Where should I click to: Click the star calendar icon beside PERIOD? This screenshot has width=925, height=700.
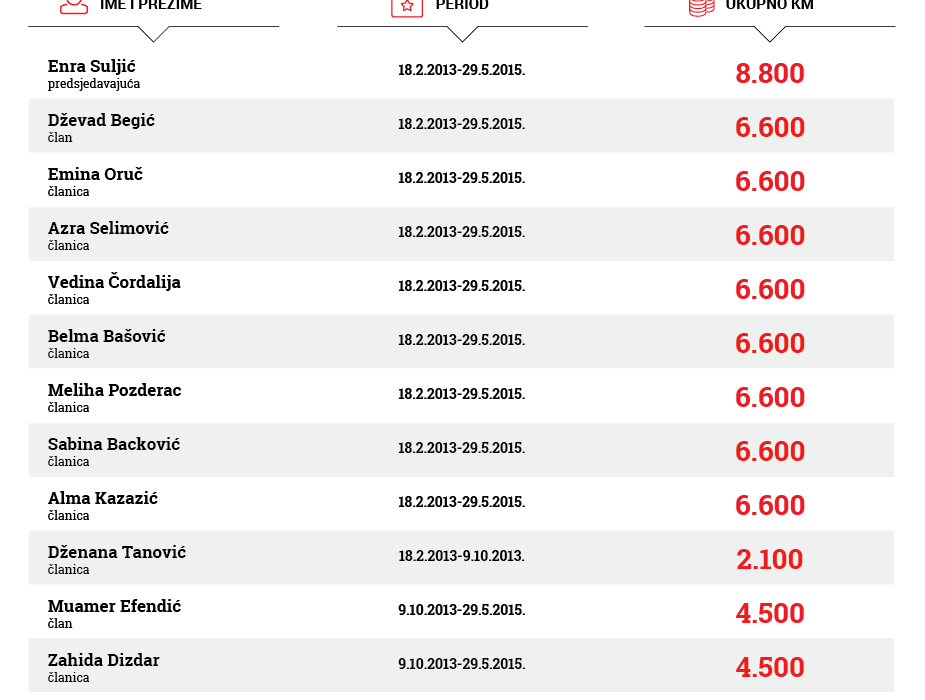point(406,6)
